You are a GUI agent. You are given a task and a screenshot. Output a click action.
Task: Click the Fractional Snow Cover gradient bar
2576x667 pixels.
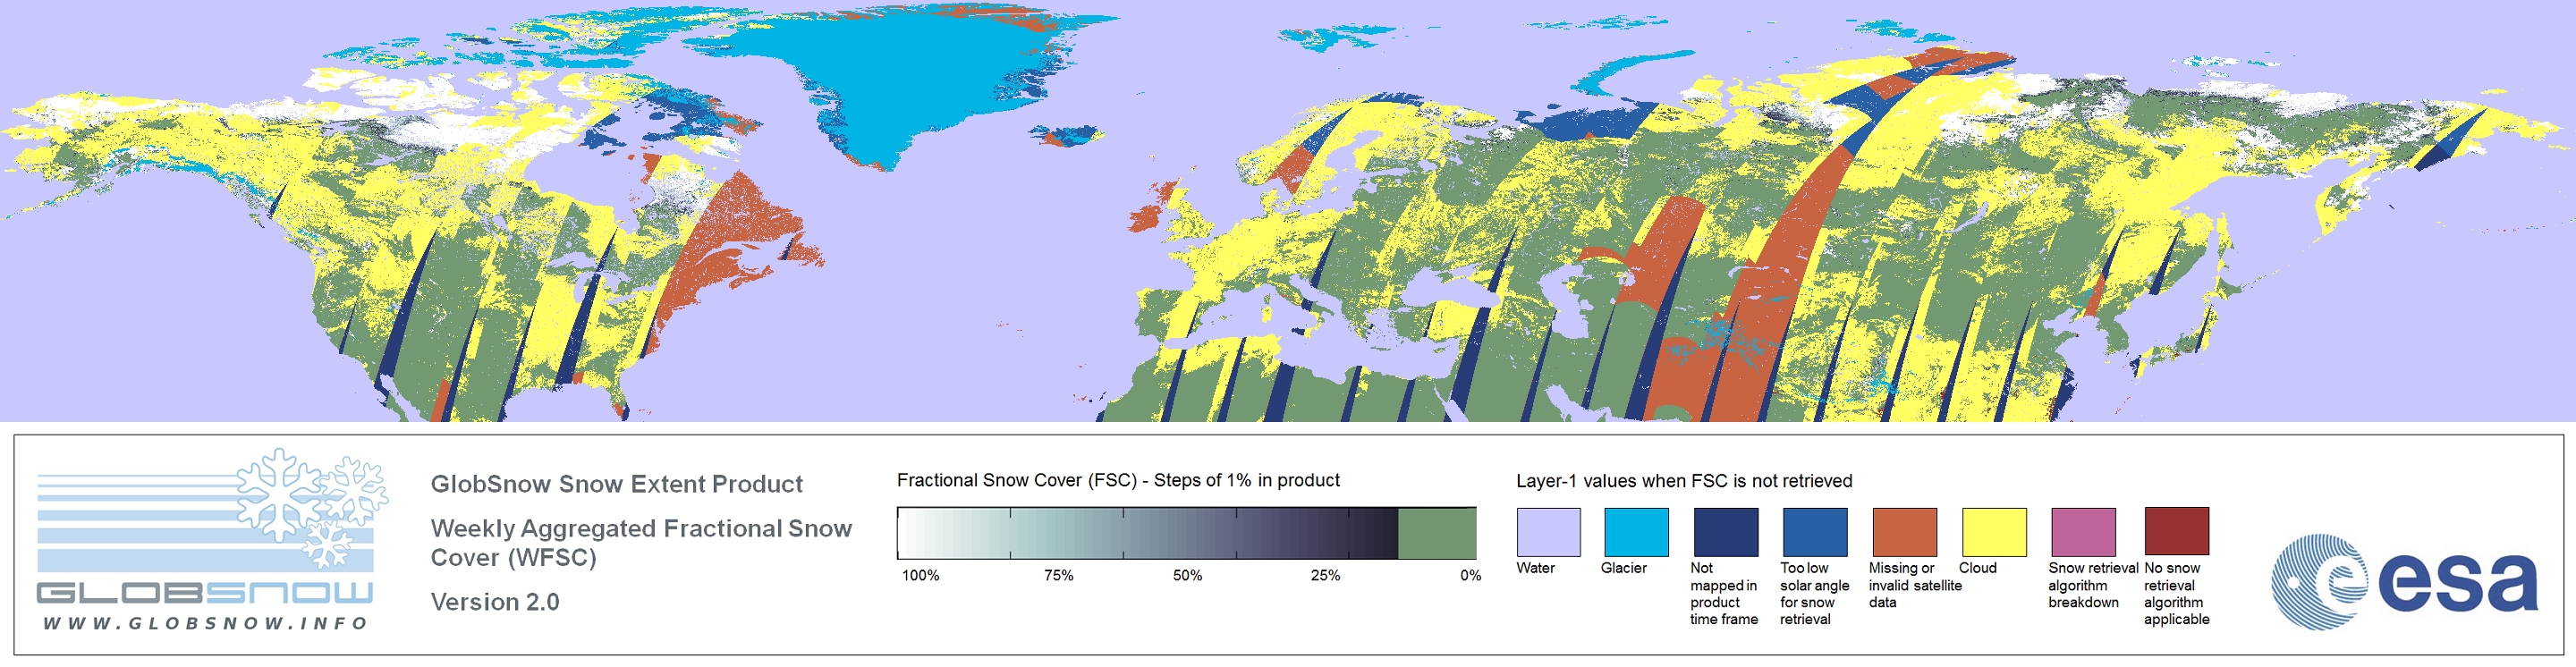1186,533
